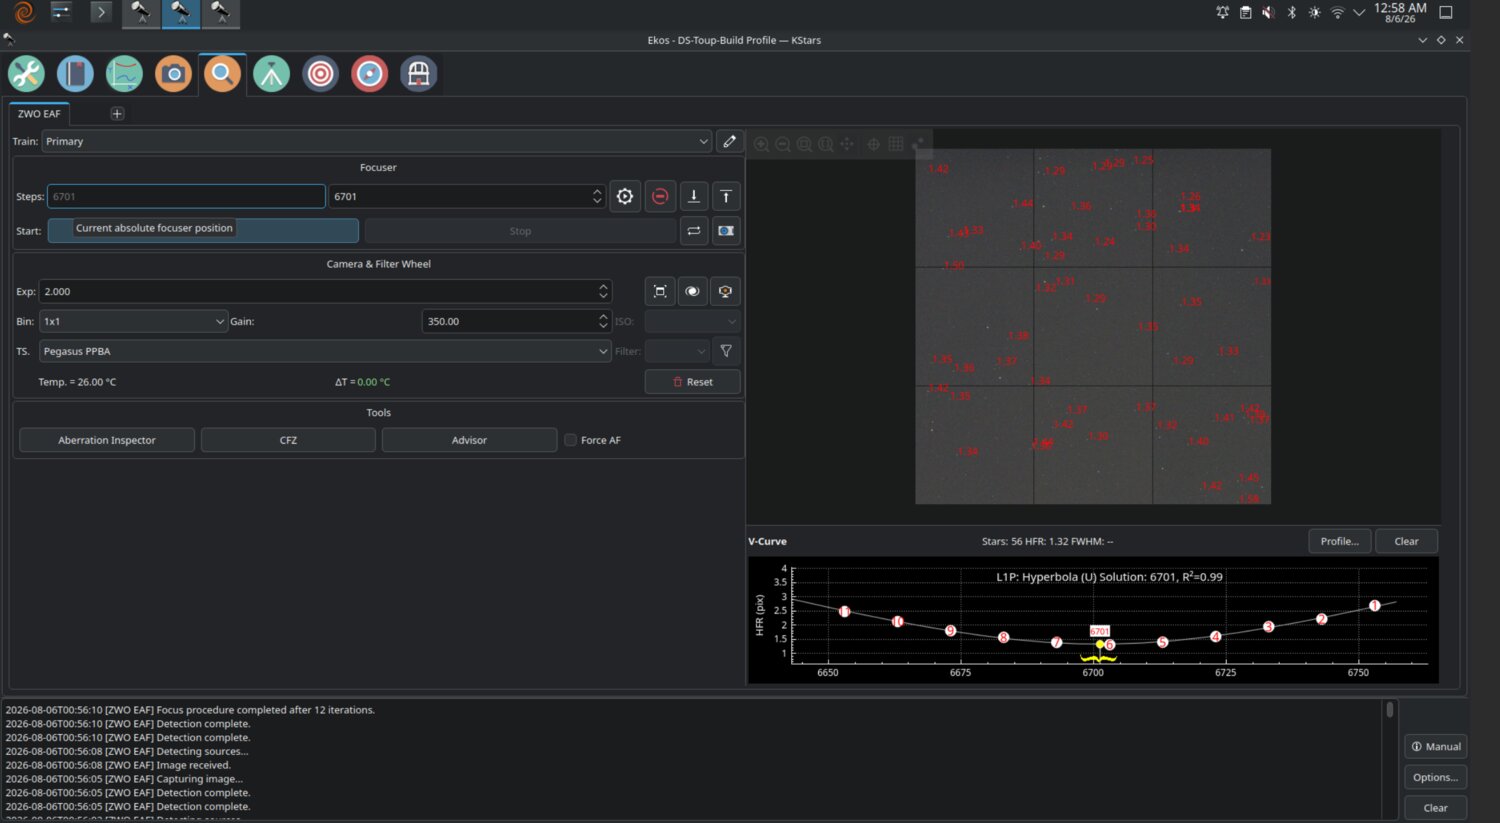Toggle grid overlay on focus image
Viewport: 1500px width, 823px height.
[x=896, y=144]
